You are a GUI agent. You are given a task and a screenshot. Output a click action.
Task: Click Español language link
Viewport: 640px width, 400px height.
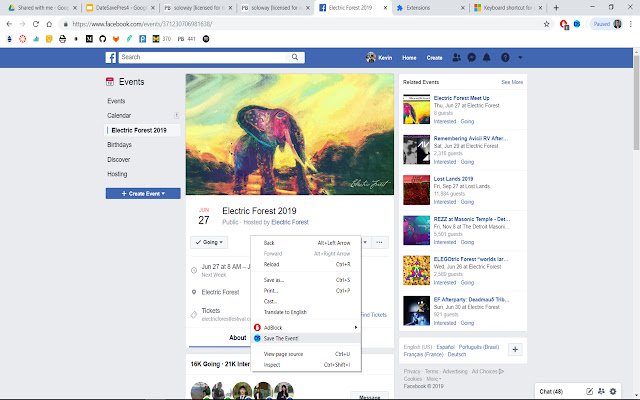(445, 347)
